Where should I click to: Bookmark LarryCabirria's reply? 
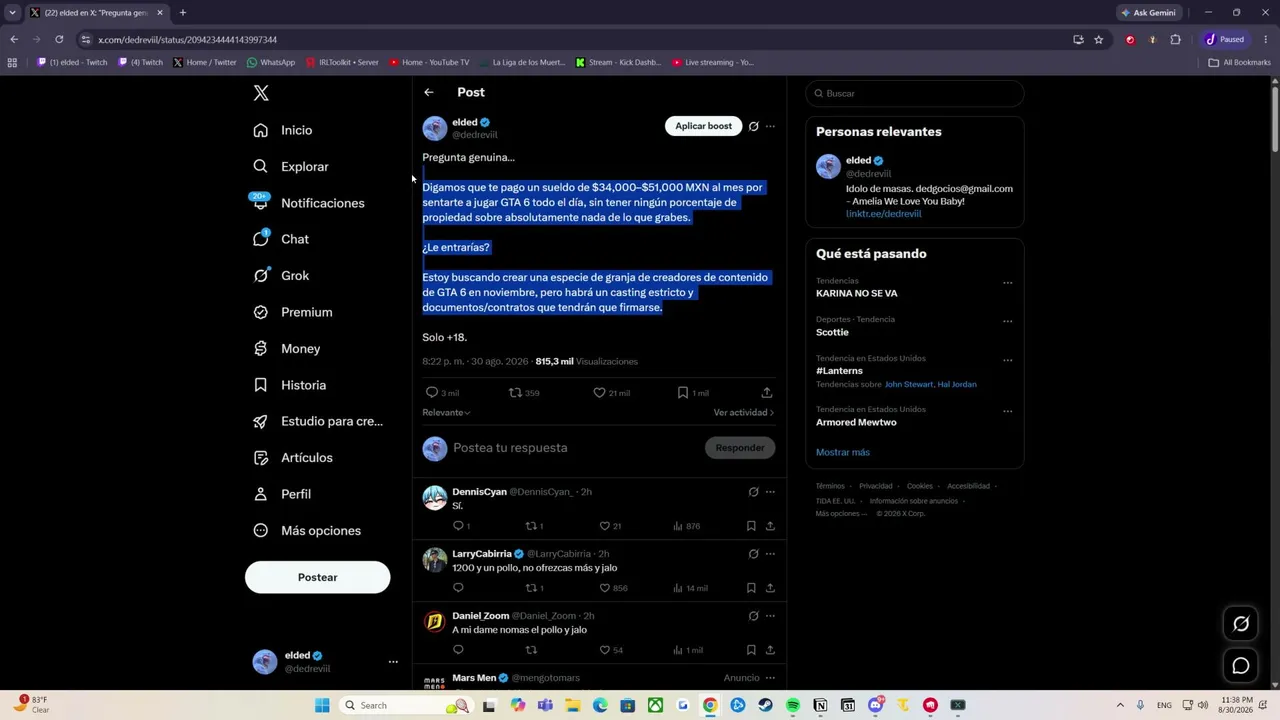751,588
